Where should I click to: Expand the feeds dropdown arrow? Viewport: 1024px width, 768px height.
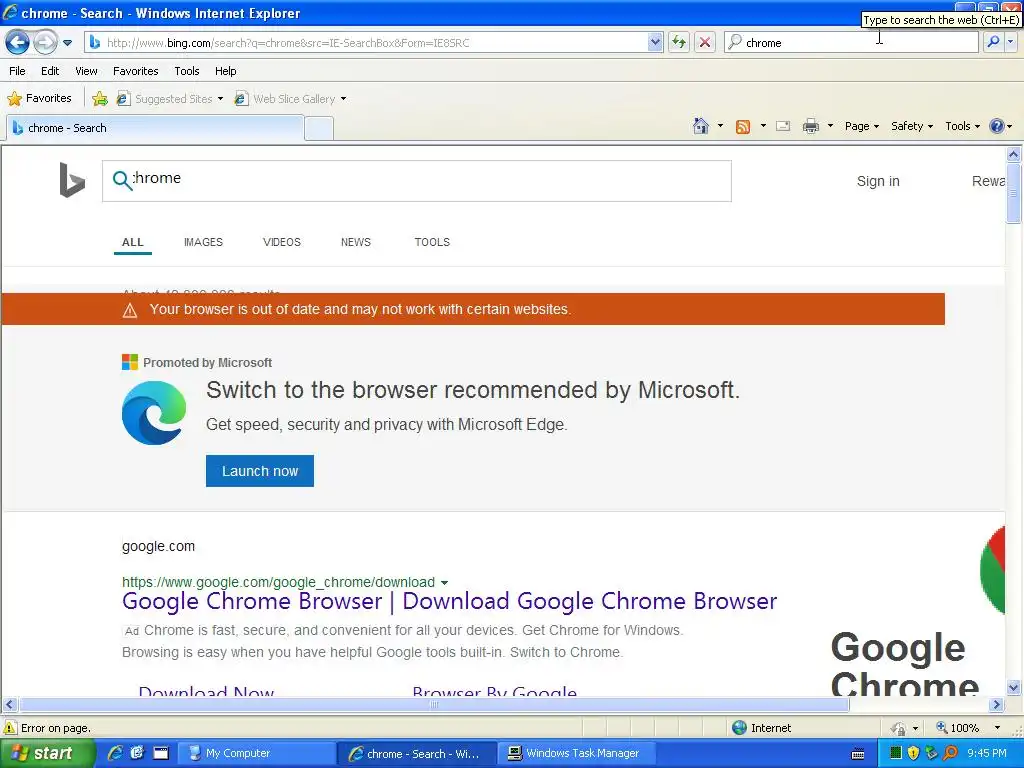point(763,126)
